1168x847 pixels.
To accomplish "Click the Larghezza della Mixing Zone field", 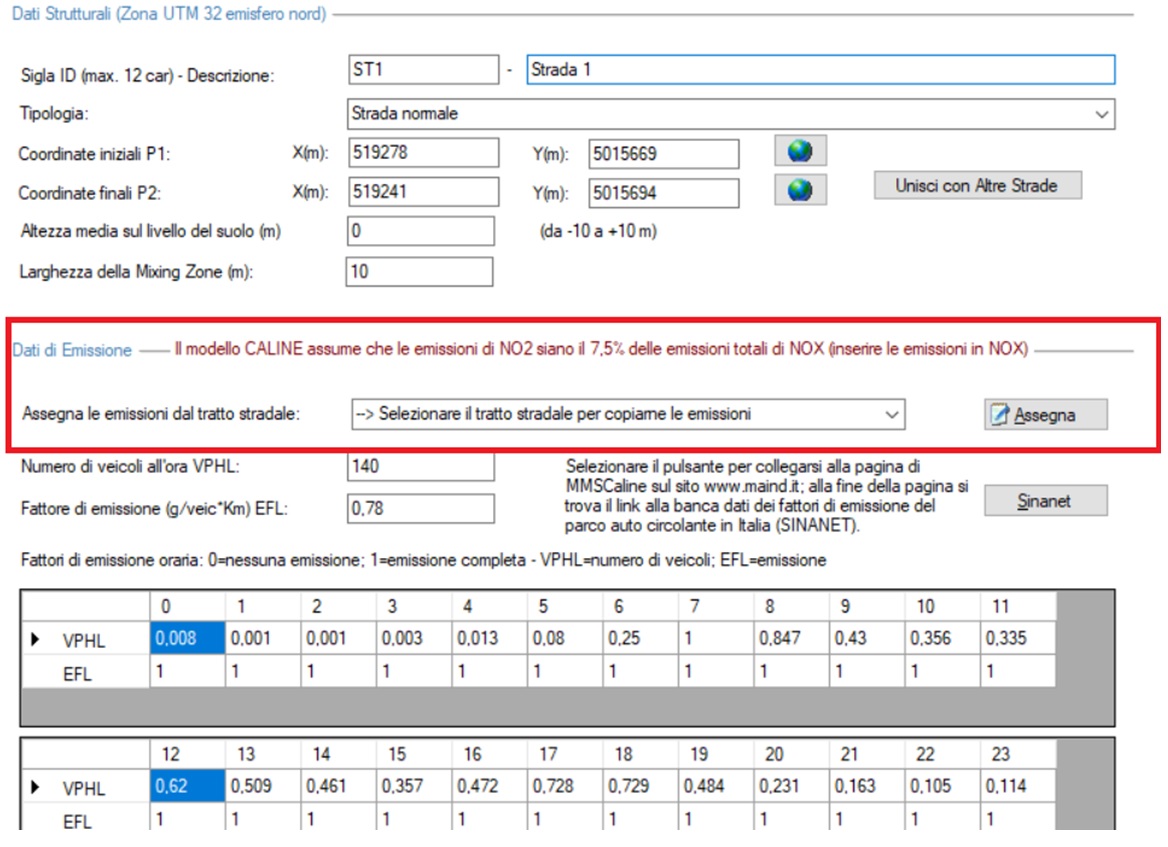I will [x=419, y=271].
